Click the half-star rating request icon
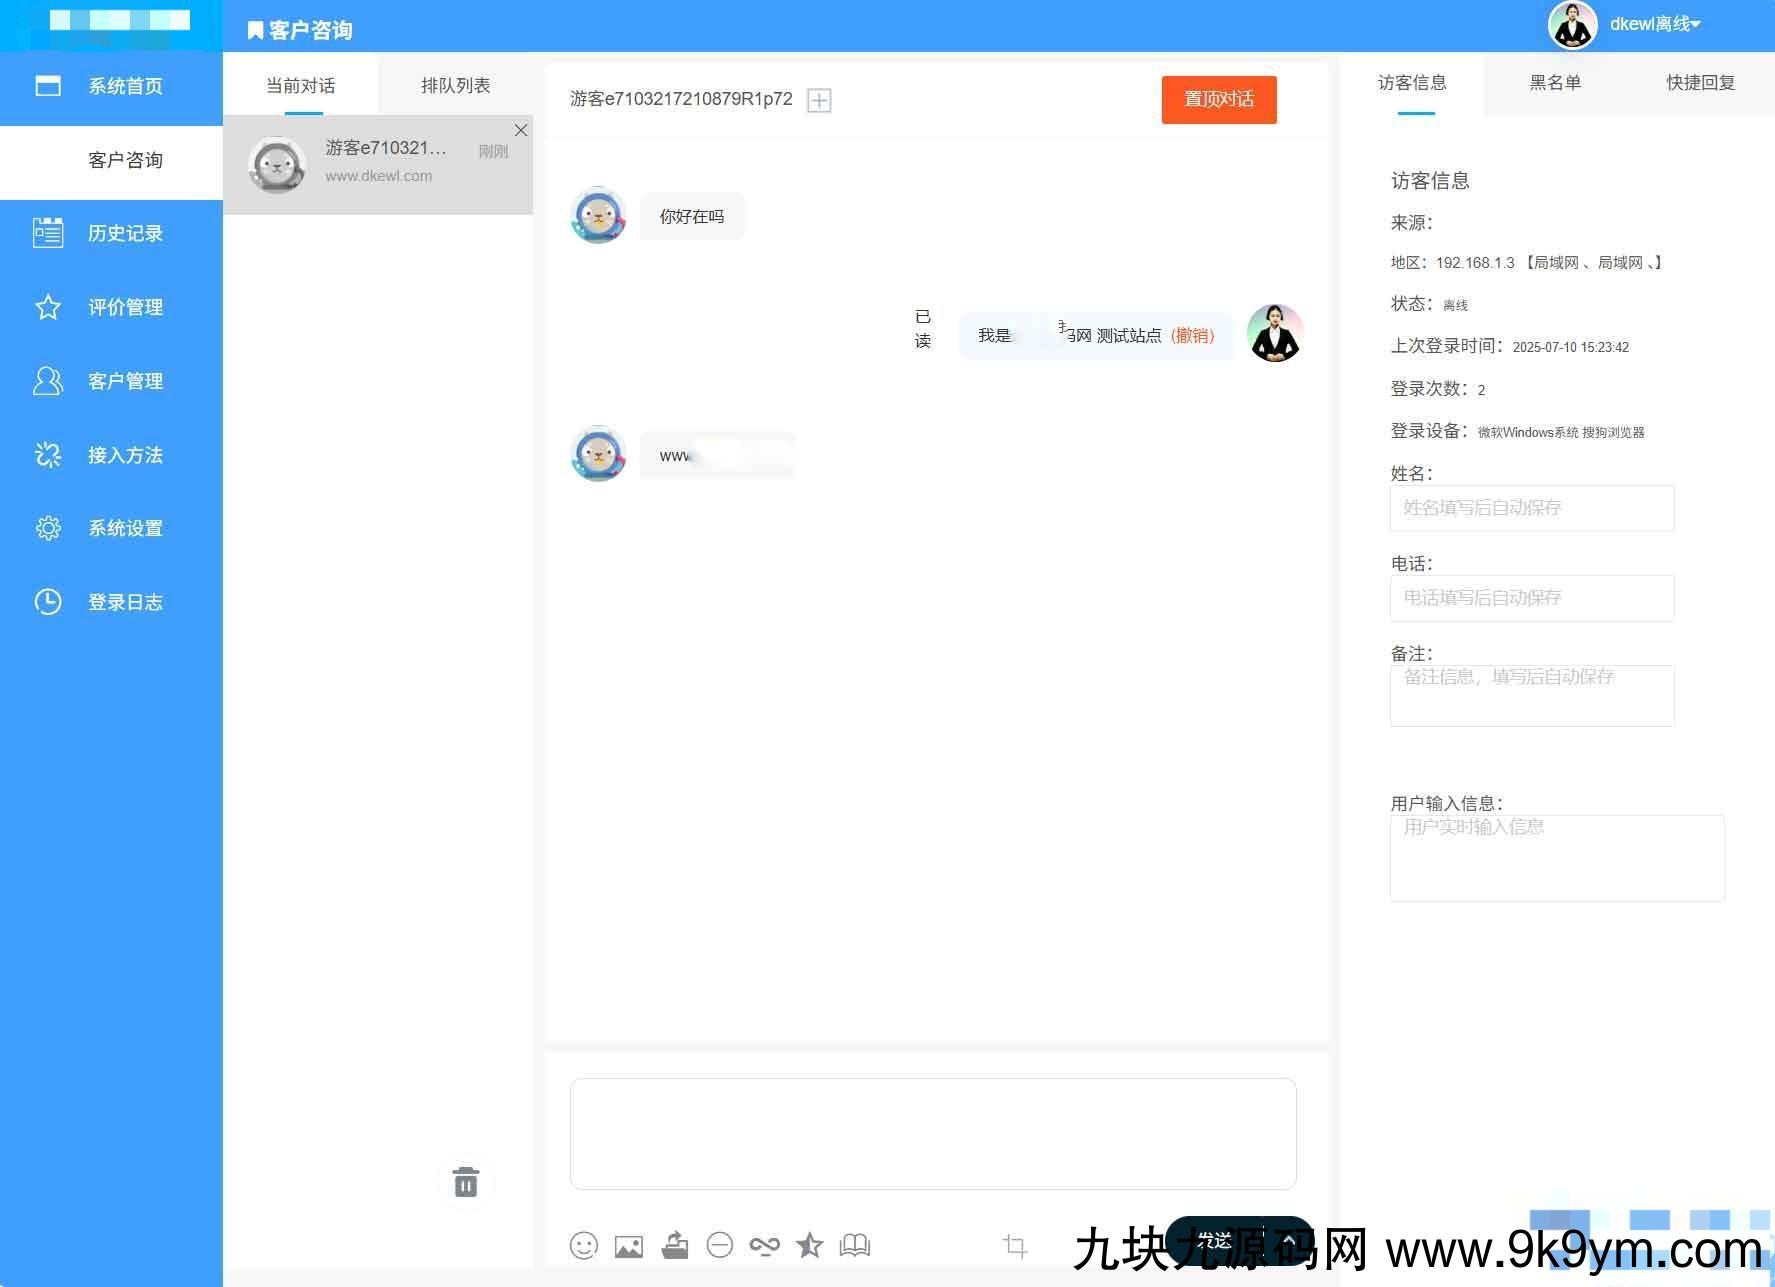This screenshot has height=1287, width=1775. click(x=810, y=1245)
